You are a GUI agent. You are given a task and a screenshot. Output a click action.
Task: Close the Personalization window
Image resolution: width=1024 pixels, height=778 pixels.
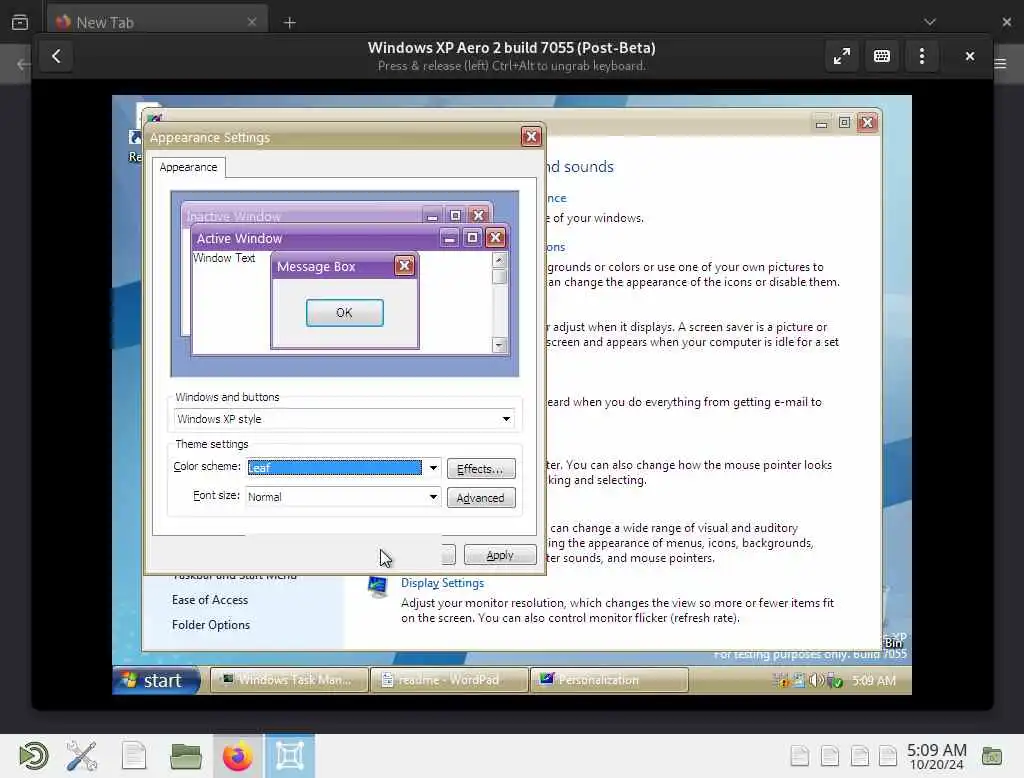[867, 123]
